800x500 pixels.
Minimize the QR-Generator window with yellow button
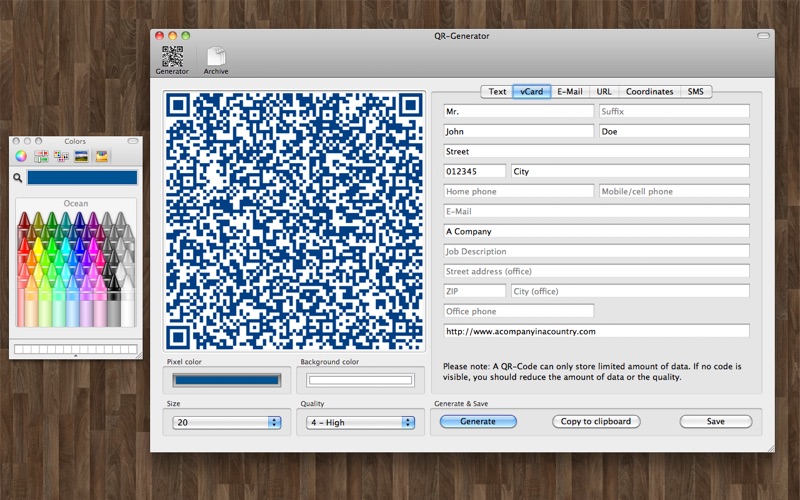point(172,36)
